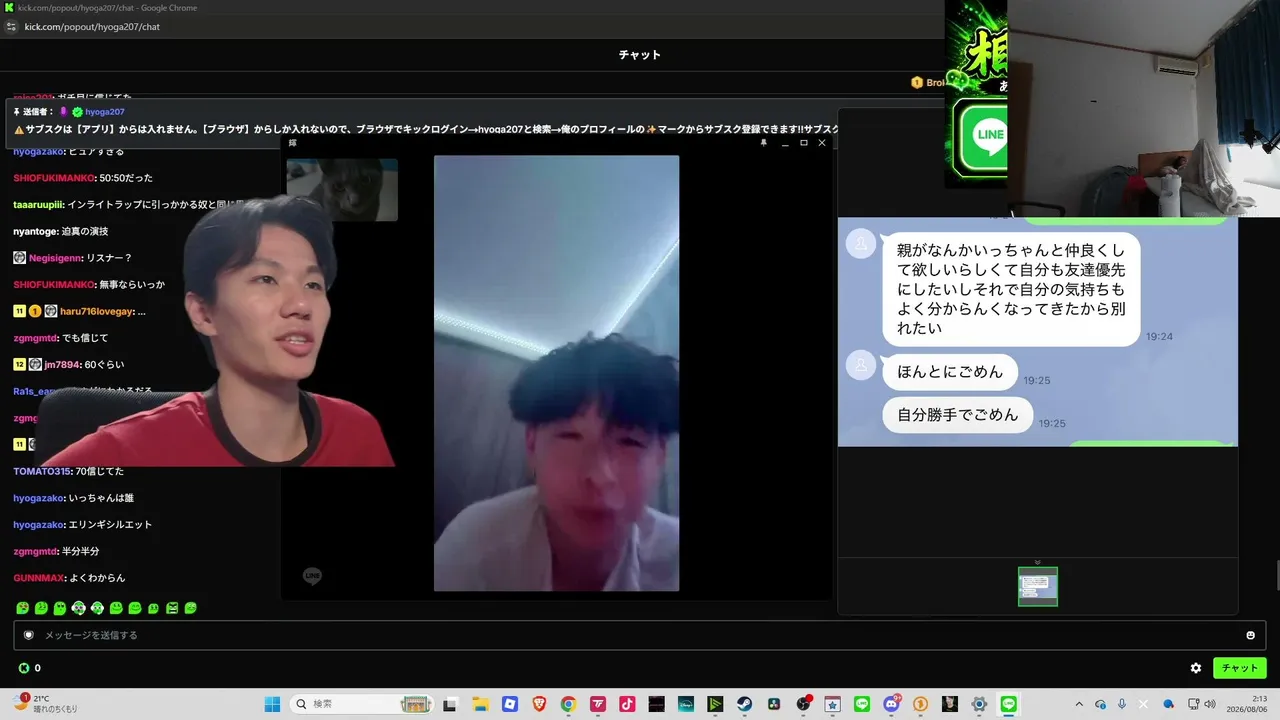Open Task View from taskbar
The image size is (1280, 720).
(450, 704)
